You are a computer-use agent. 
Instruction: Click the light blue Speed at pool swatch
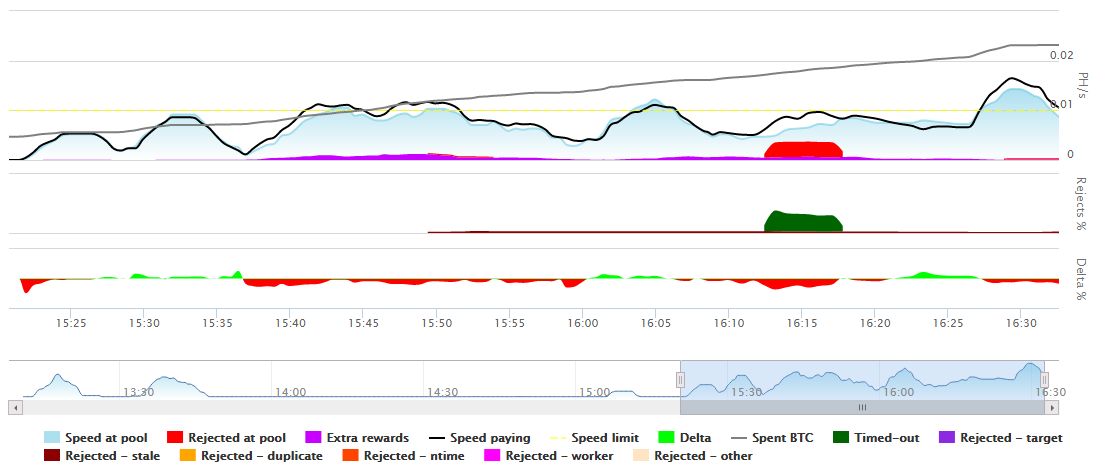click(51, 438)
